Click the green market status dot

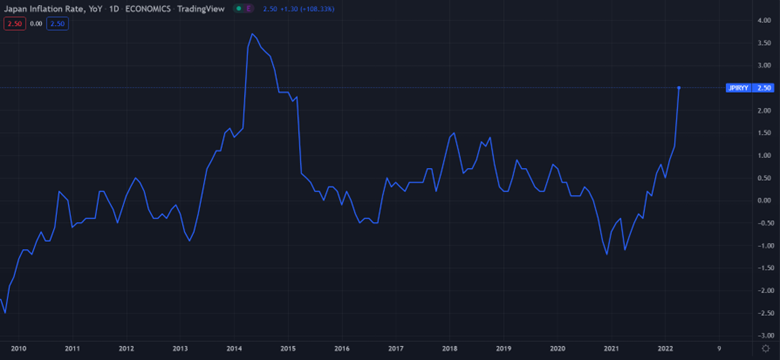tap(239, 8)
